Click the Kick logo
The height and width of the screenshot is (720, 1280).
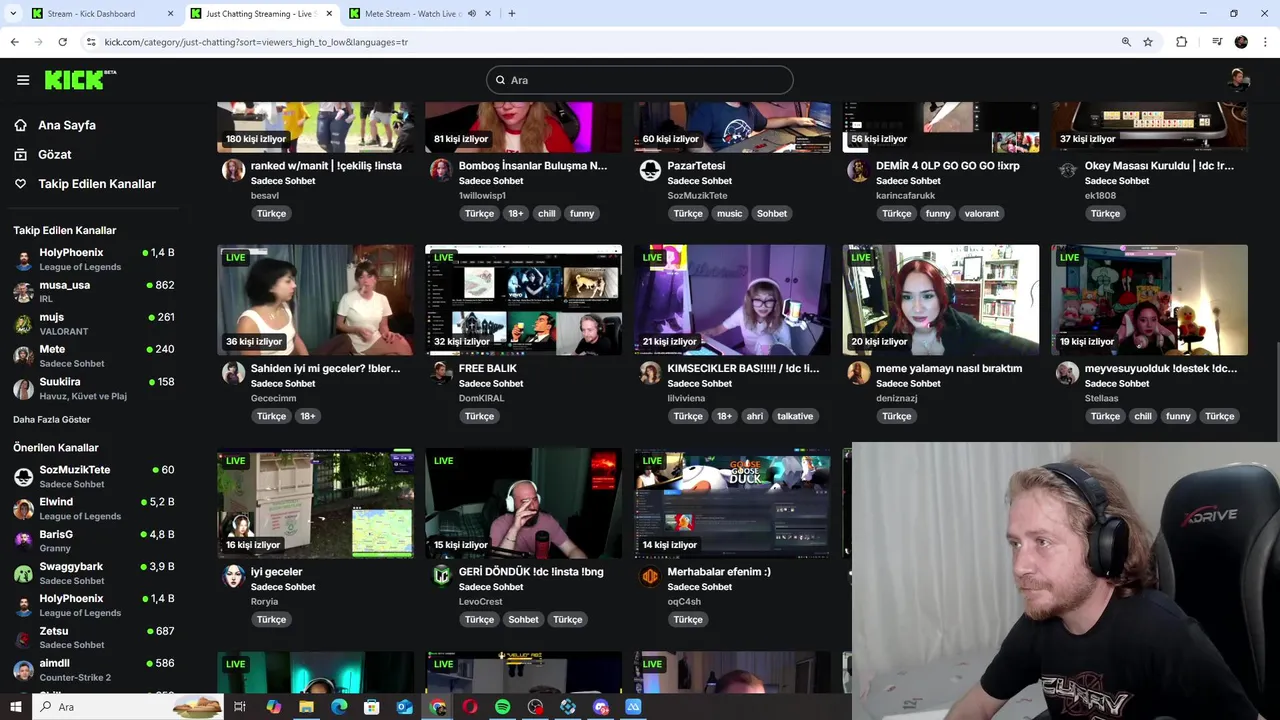click(x=80, y=80)
